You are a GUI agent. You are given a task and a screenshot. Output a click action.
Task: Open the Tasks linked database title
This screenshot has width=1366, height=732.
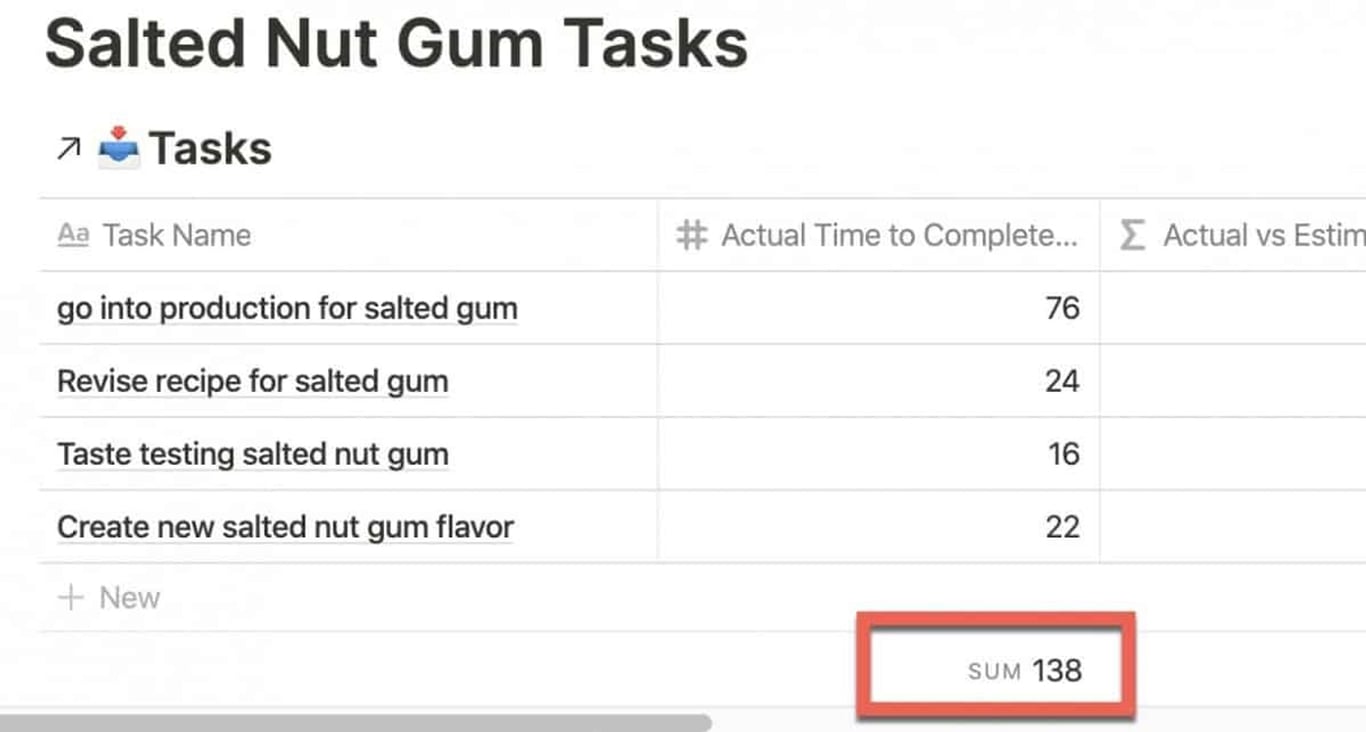(x=211, y=148)
